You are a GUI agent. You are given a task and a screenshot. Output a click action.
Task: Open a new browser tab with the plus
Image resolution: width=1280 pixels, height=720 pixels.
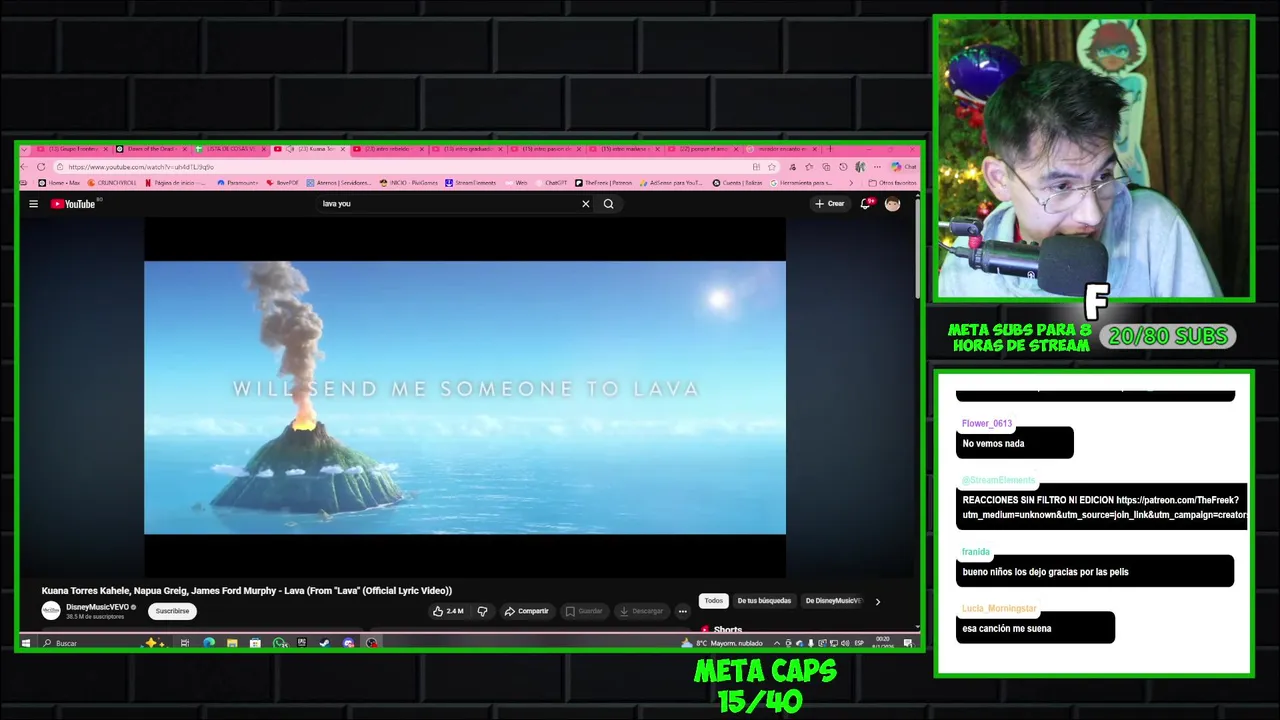pyautogui.click(x=829, y=149)
